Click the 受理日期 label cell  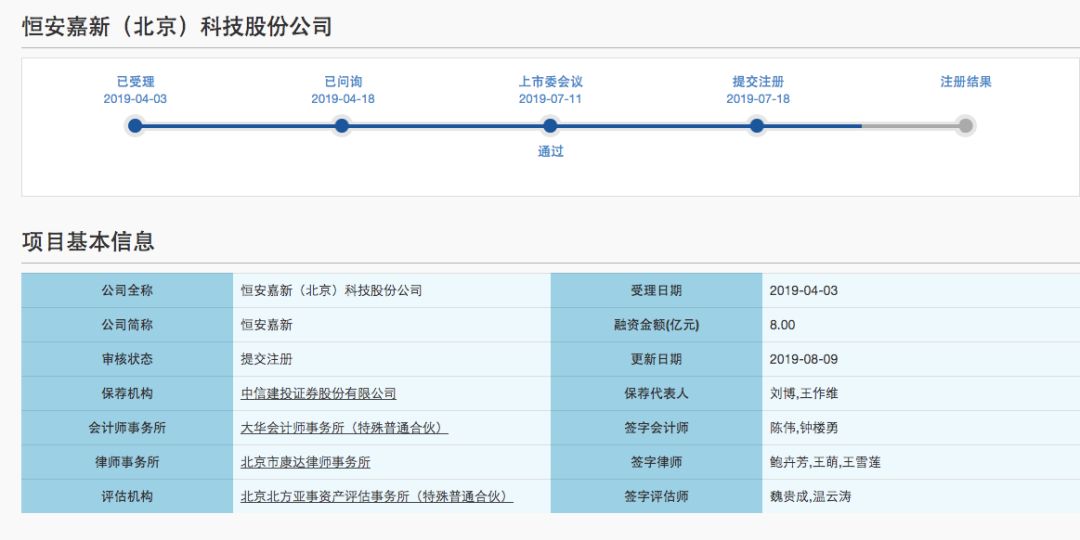[656, 291]
